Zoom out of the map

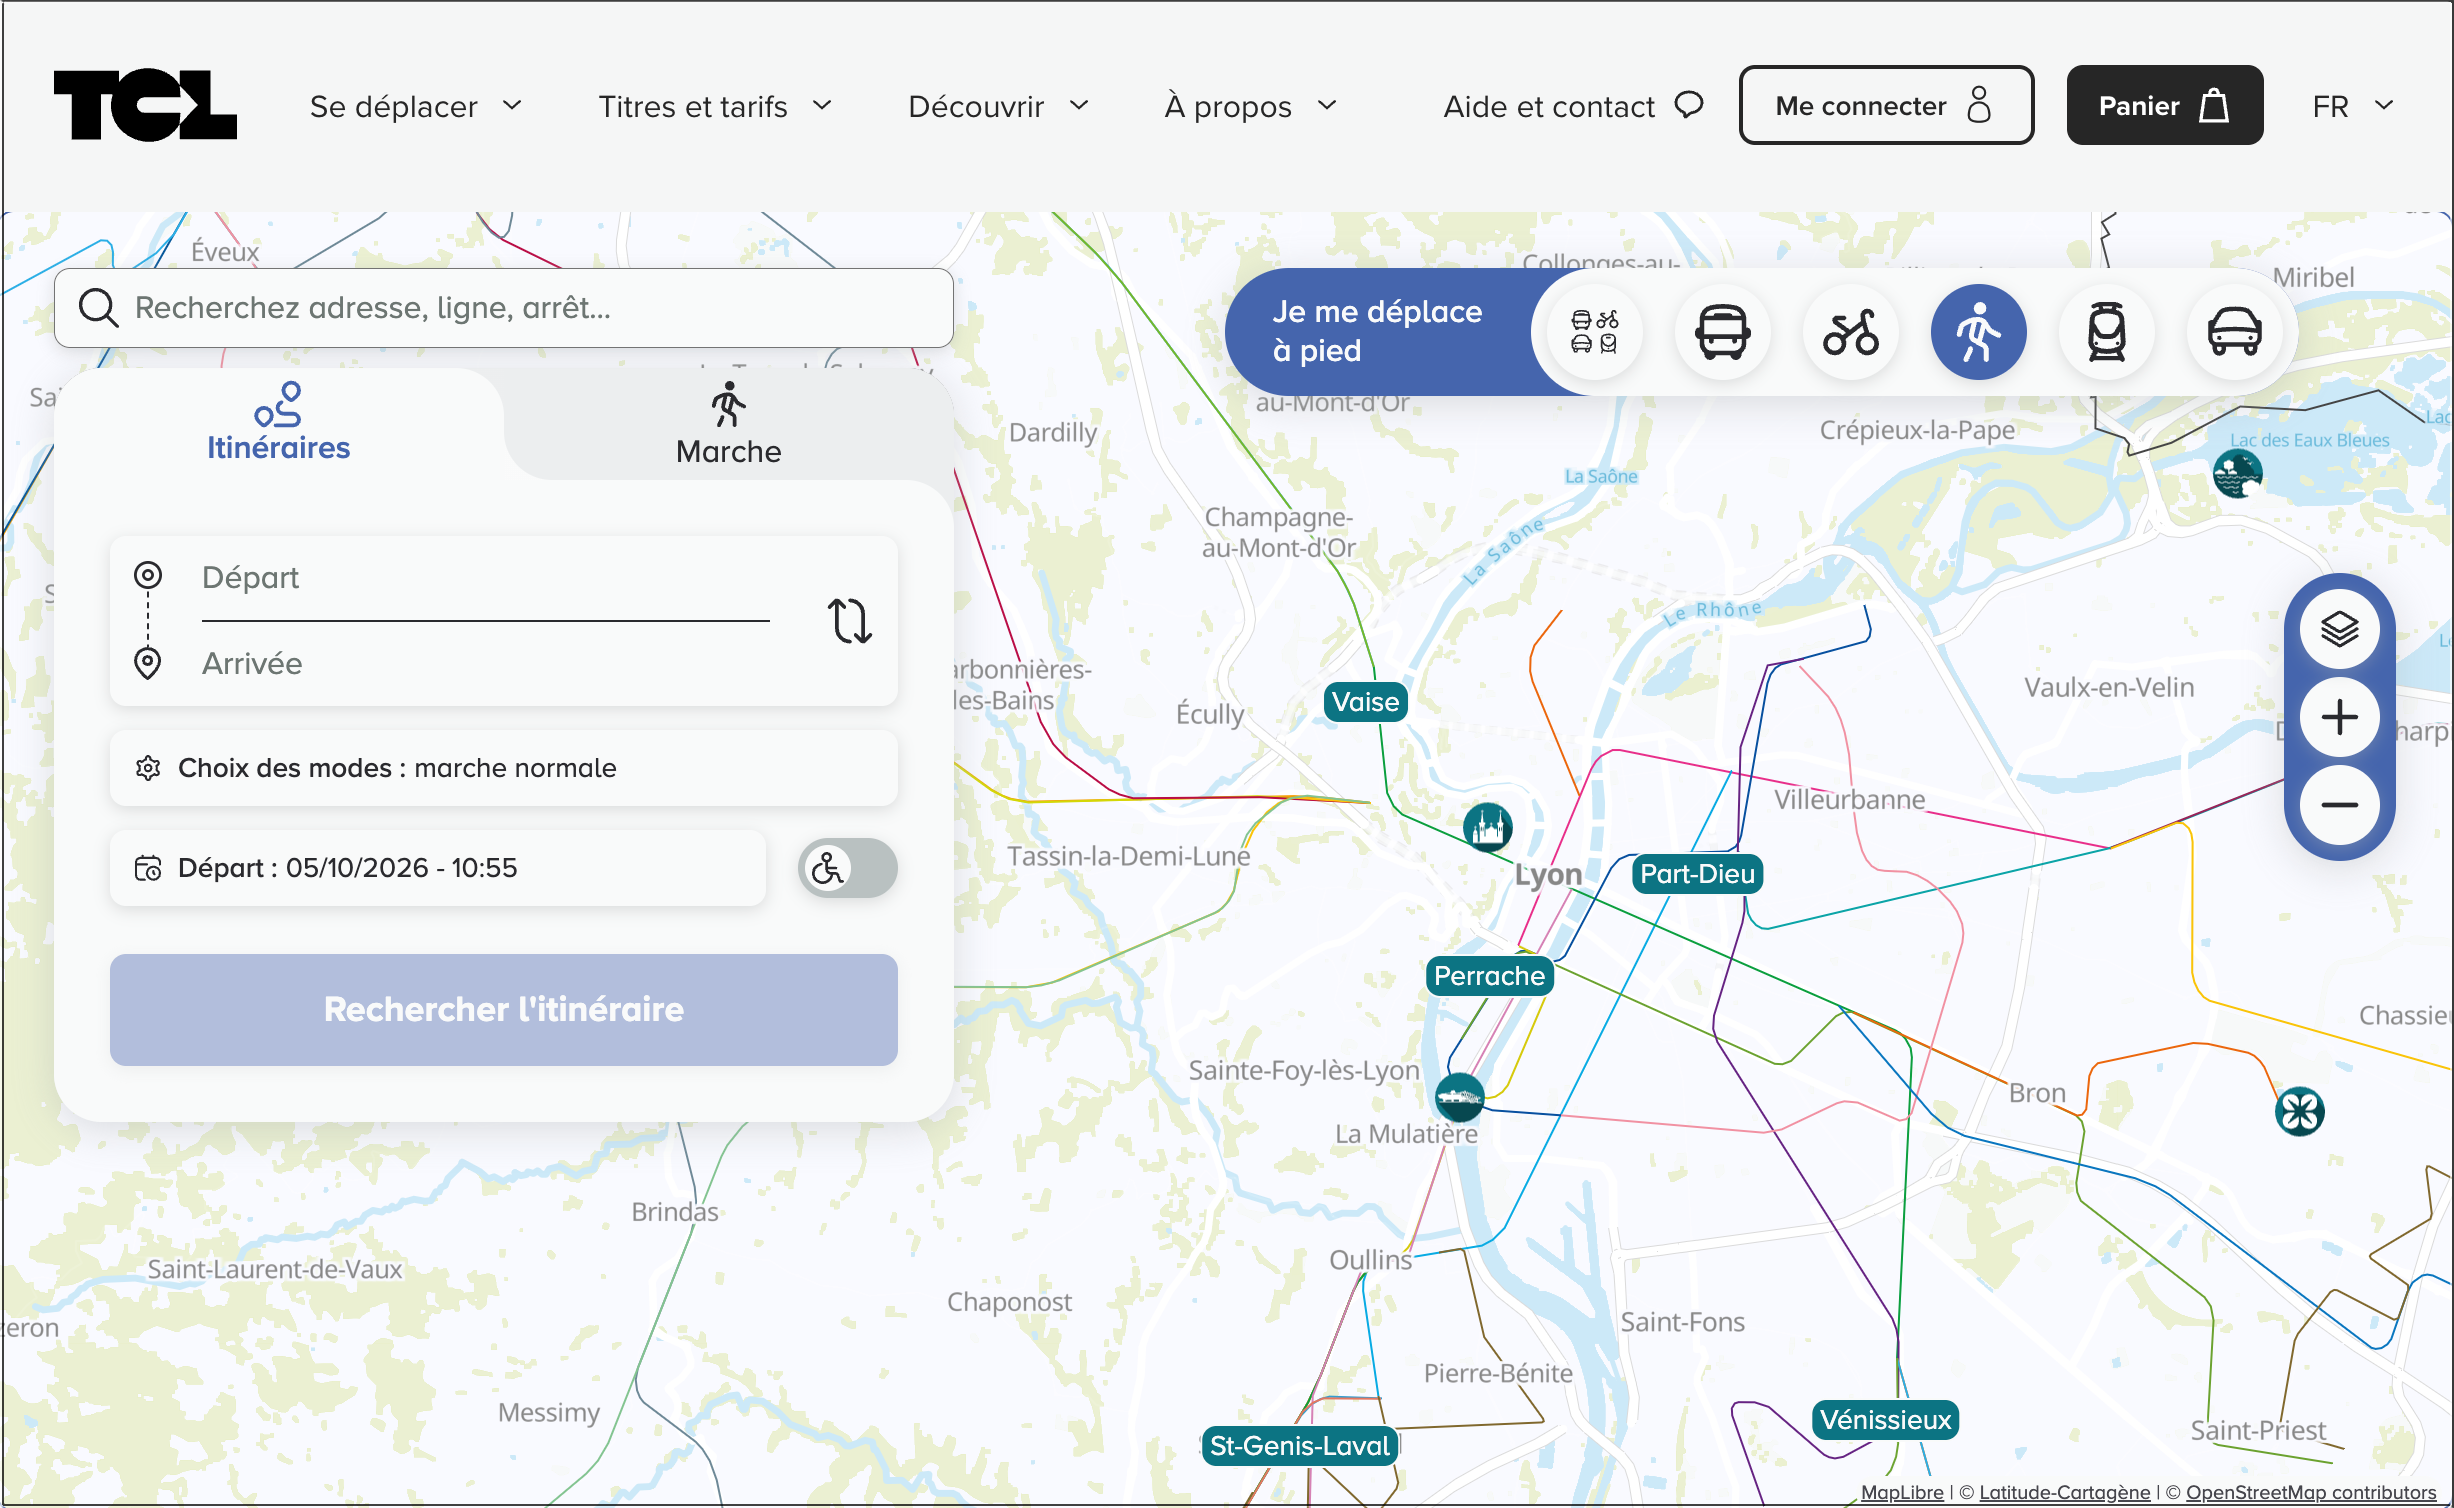(x=2340, y=805)
